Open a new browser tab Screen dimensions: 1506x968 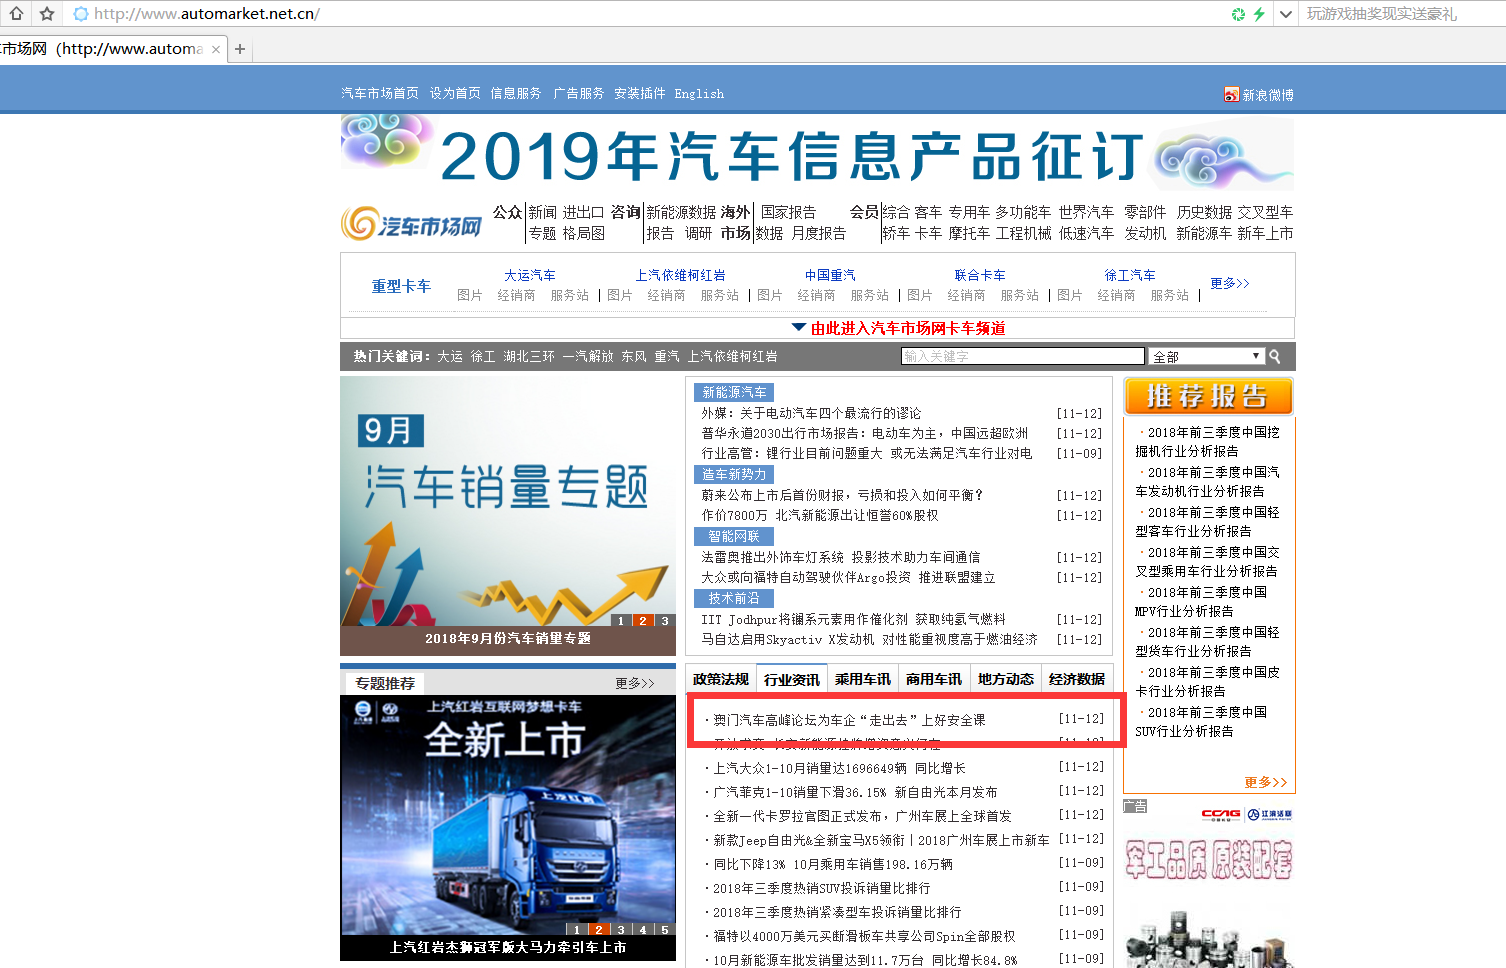click(240, 49)
